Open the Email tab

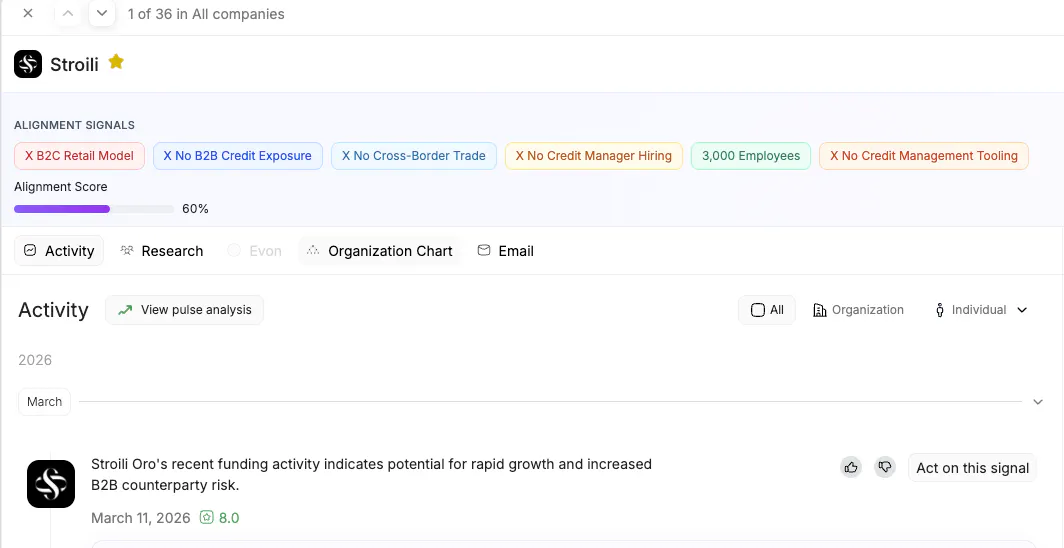pos(506,251)
